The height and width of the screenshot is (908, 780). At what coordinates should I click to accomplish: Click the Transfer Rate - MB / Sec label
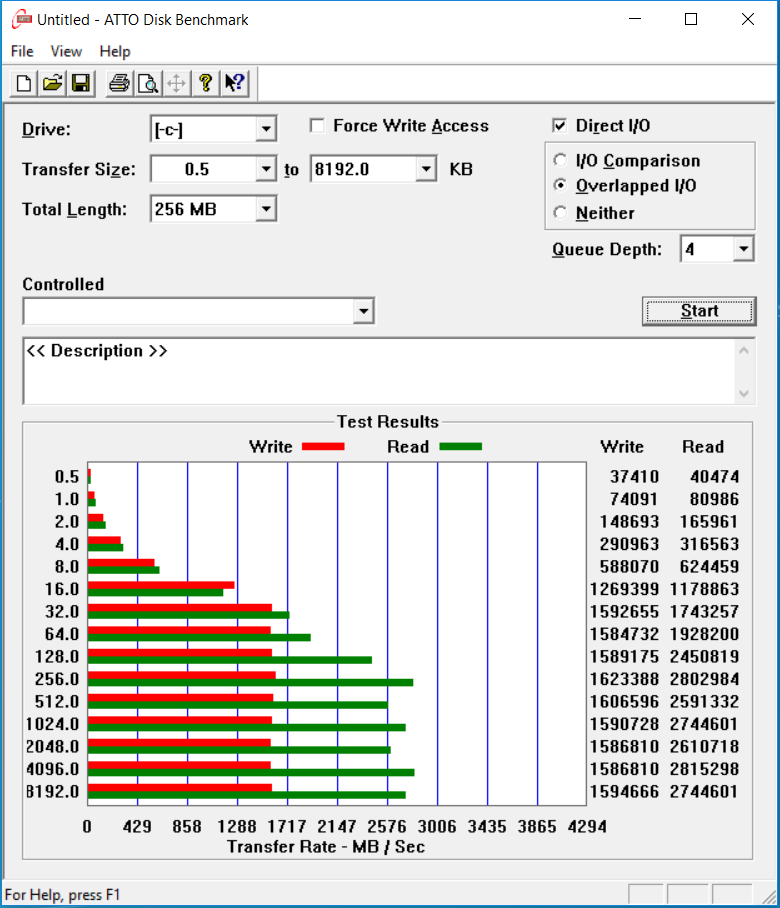coord(326,847)
